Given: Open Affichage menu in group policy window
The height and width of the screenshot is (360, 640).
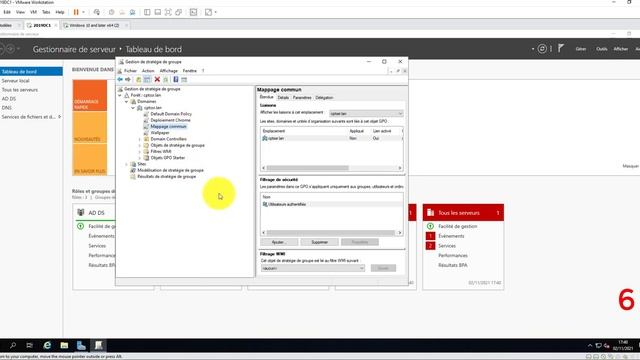Looking at the screenshot, I should point(169,71).
